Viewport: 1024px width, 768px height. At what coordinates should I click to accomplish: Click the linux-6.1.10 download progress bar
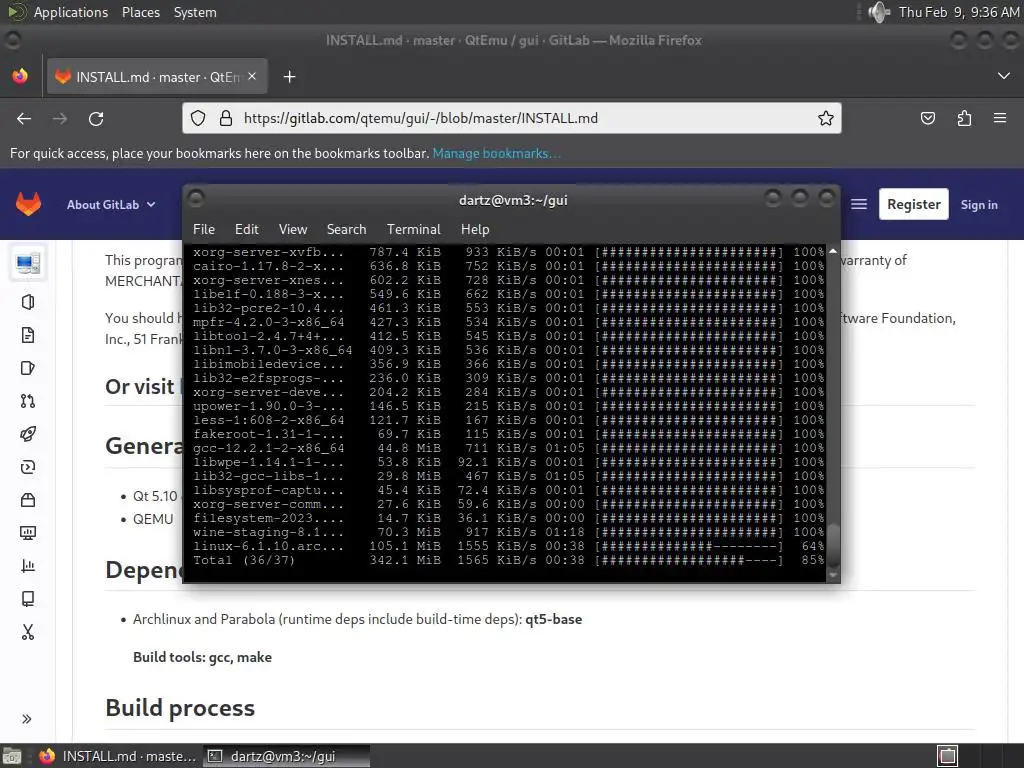689,546
